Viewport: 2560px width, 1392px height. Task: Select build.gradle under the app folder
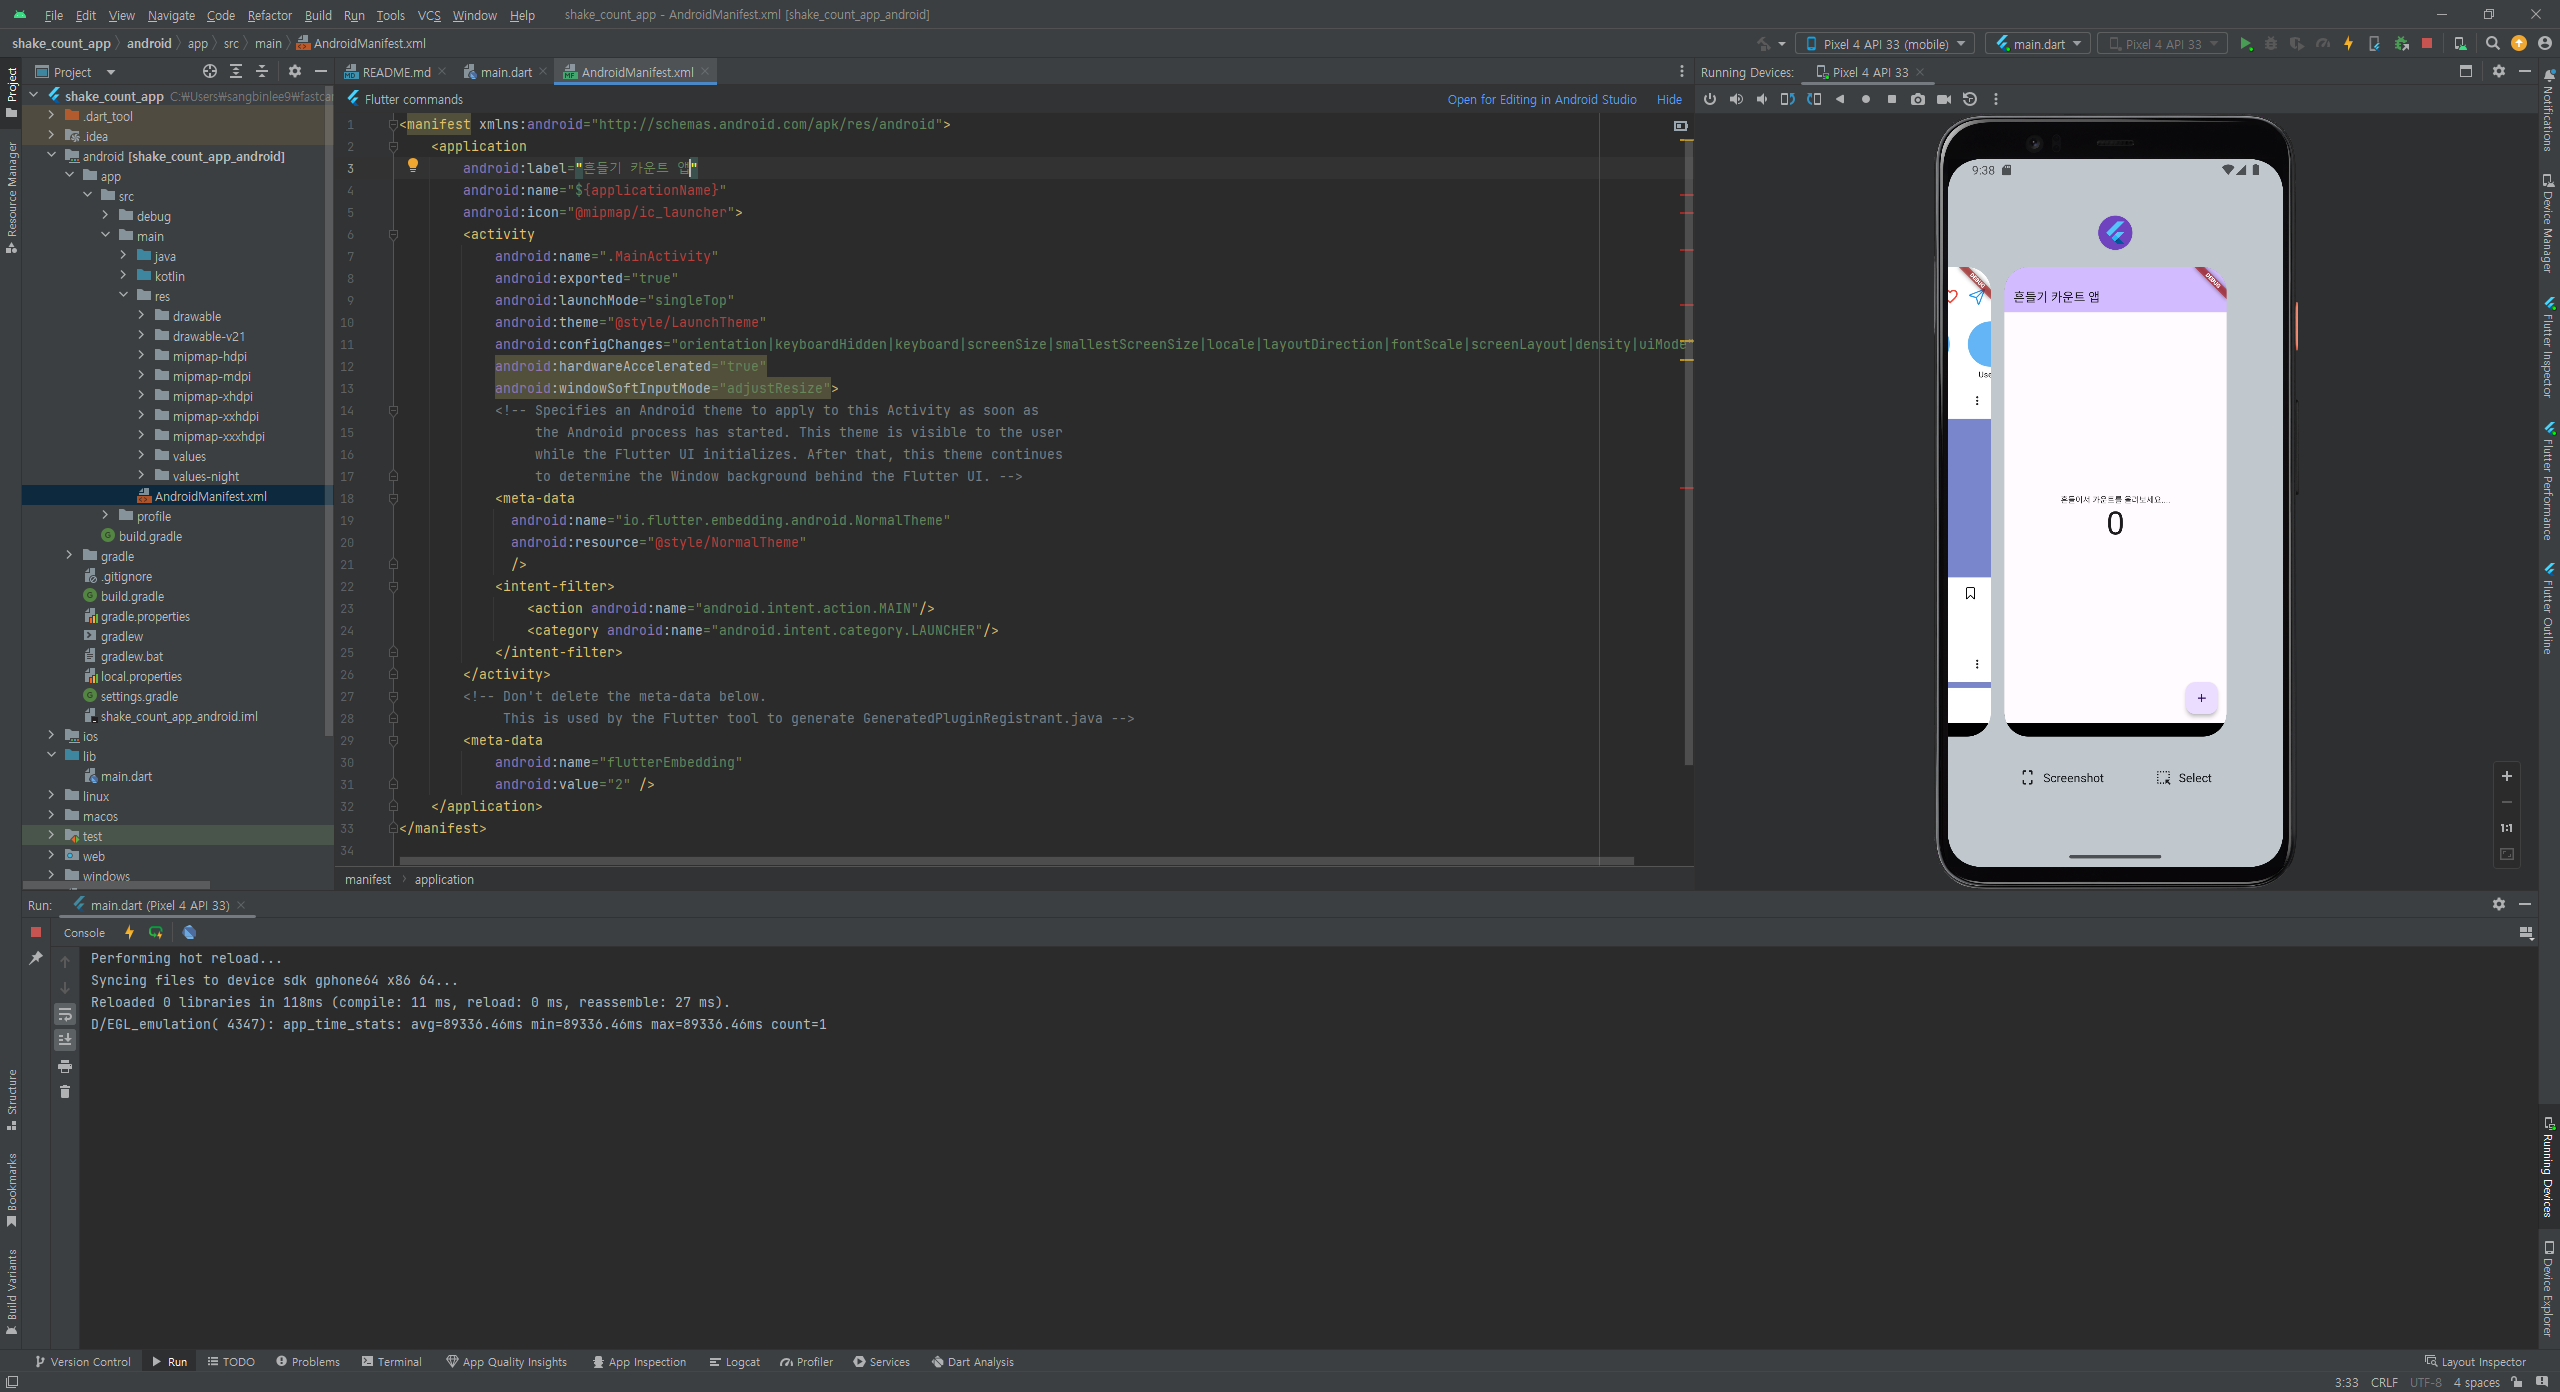point(150,536)
